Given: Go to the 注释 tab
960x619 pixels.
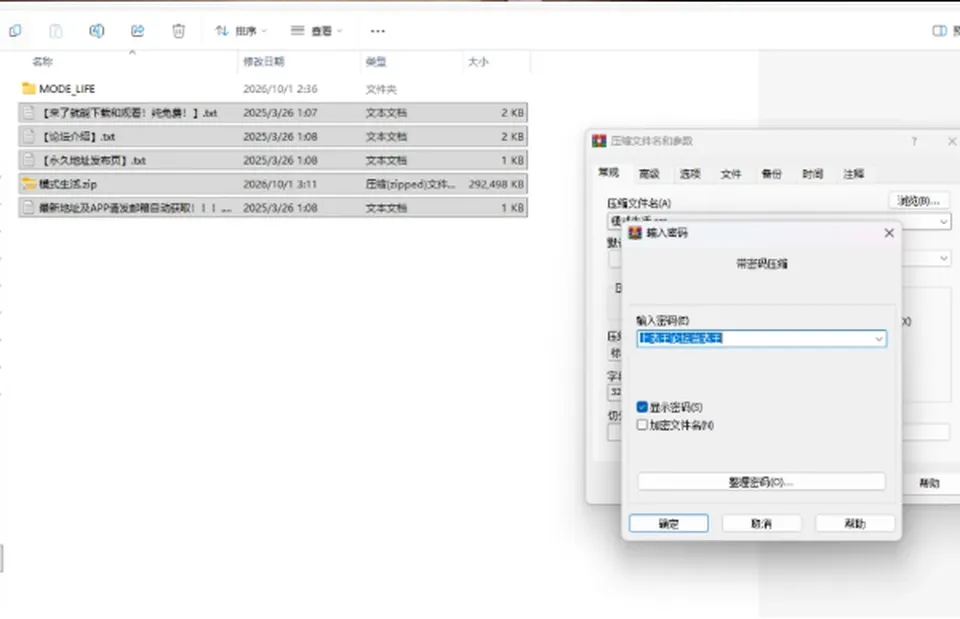Looking at the screenshot, I should 853,174.
